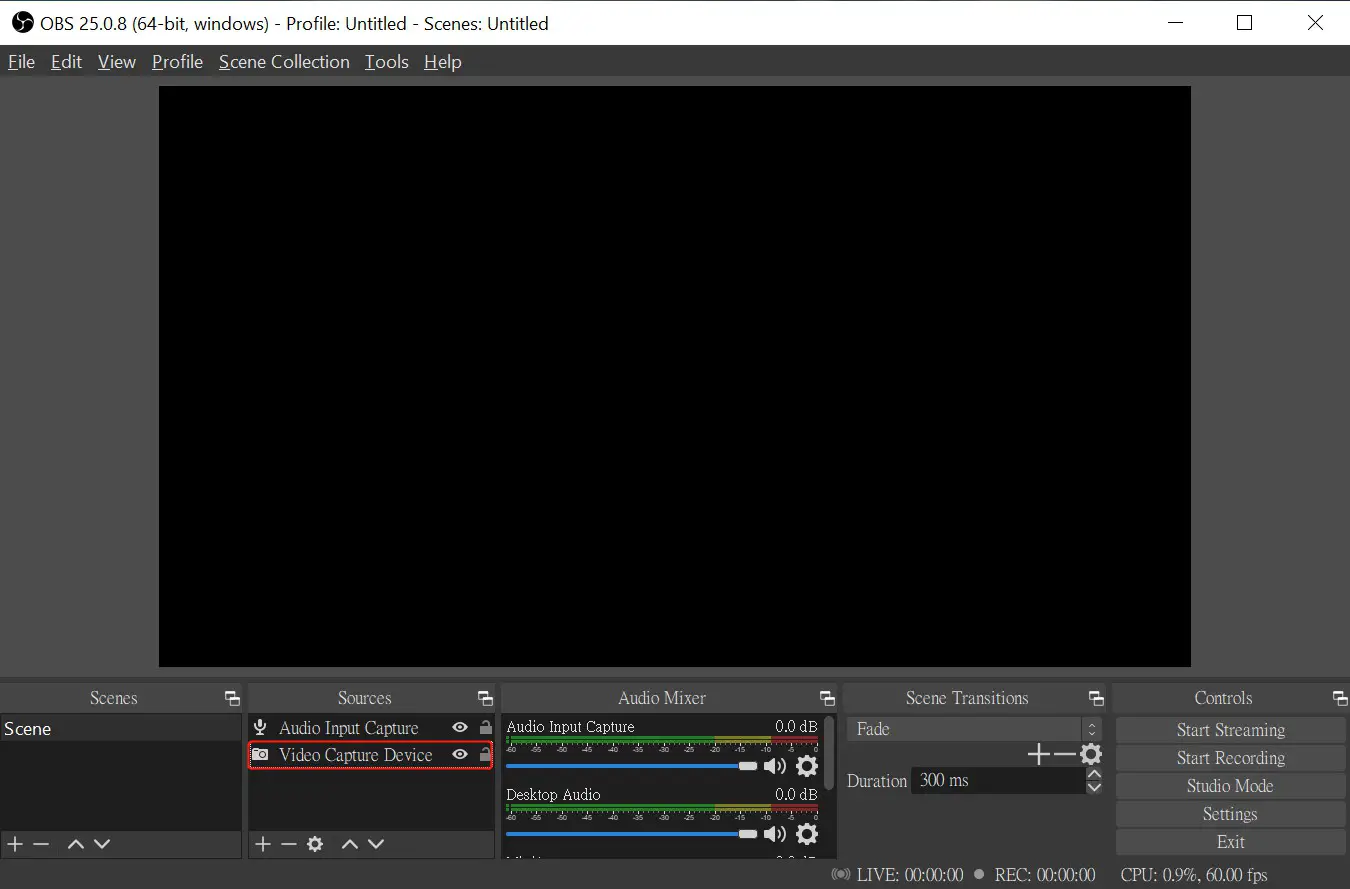Open the Tools menu
The image size is (1350, 889).
[x=386, y=61]
